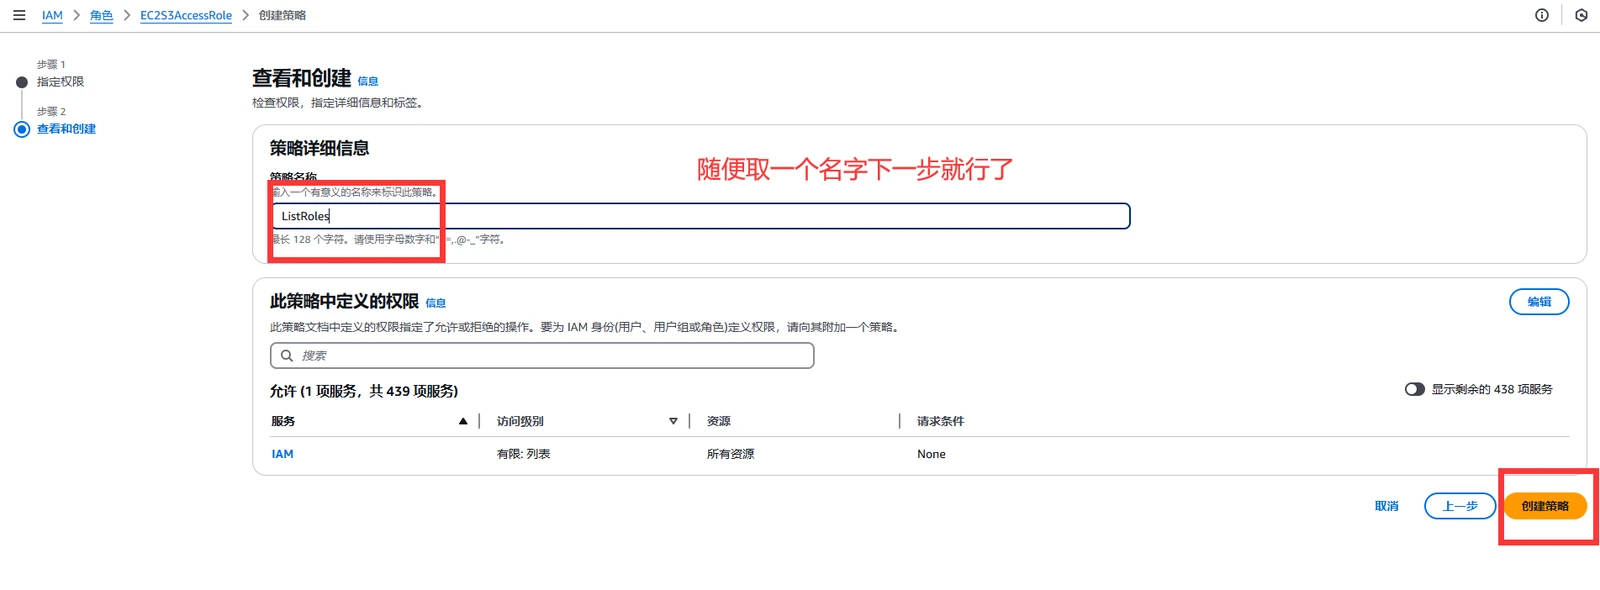This screenshot has width=1600, height=590.
Task: Click 信息 link next to 此策略中定义的权限
Action: pyautogui.click(x=436, y=303)
